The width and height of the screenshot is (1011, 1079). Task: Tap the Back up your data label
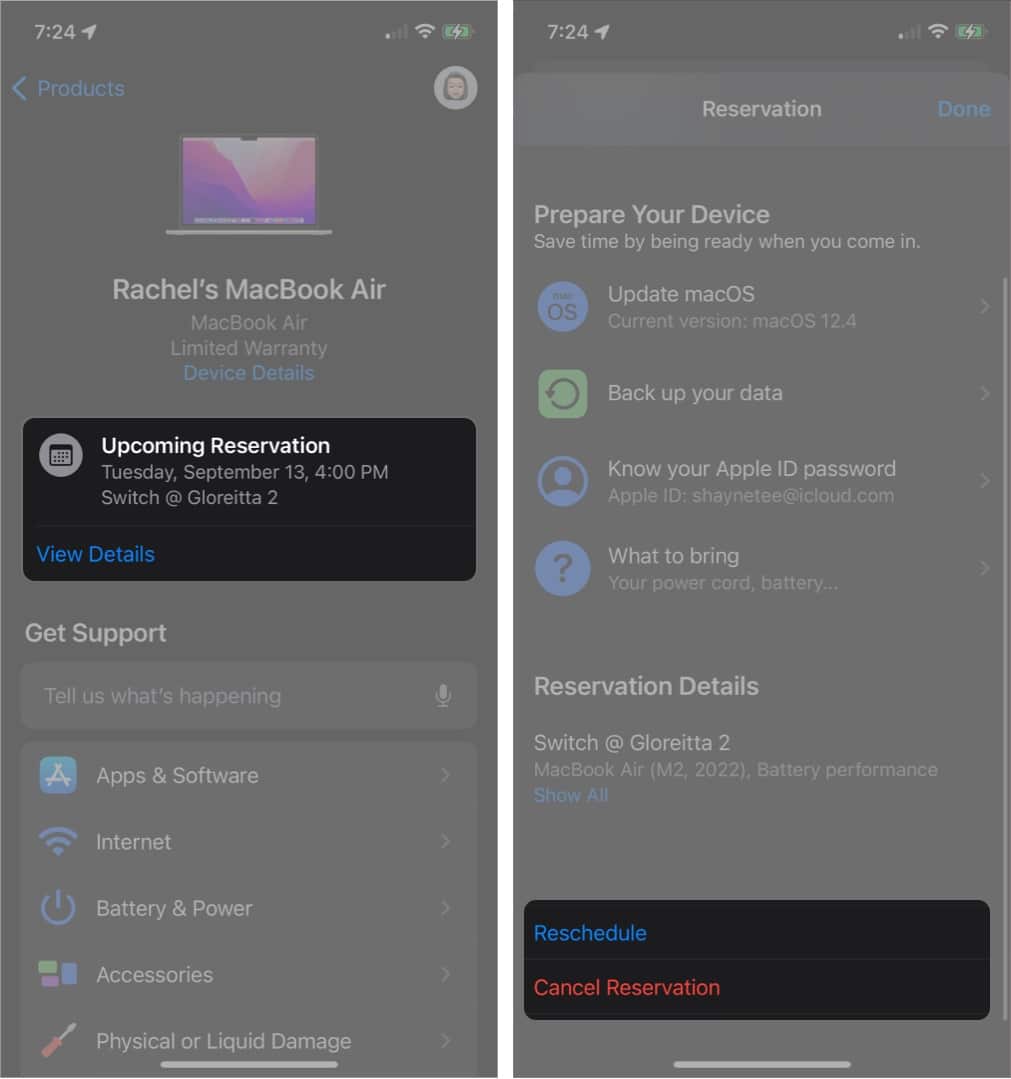(695, 393)
